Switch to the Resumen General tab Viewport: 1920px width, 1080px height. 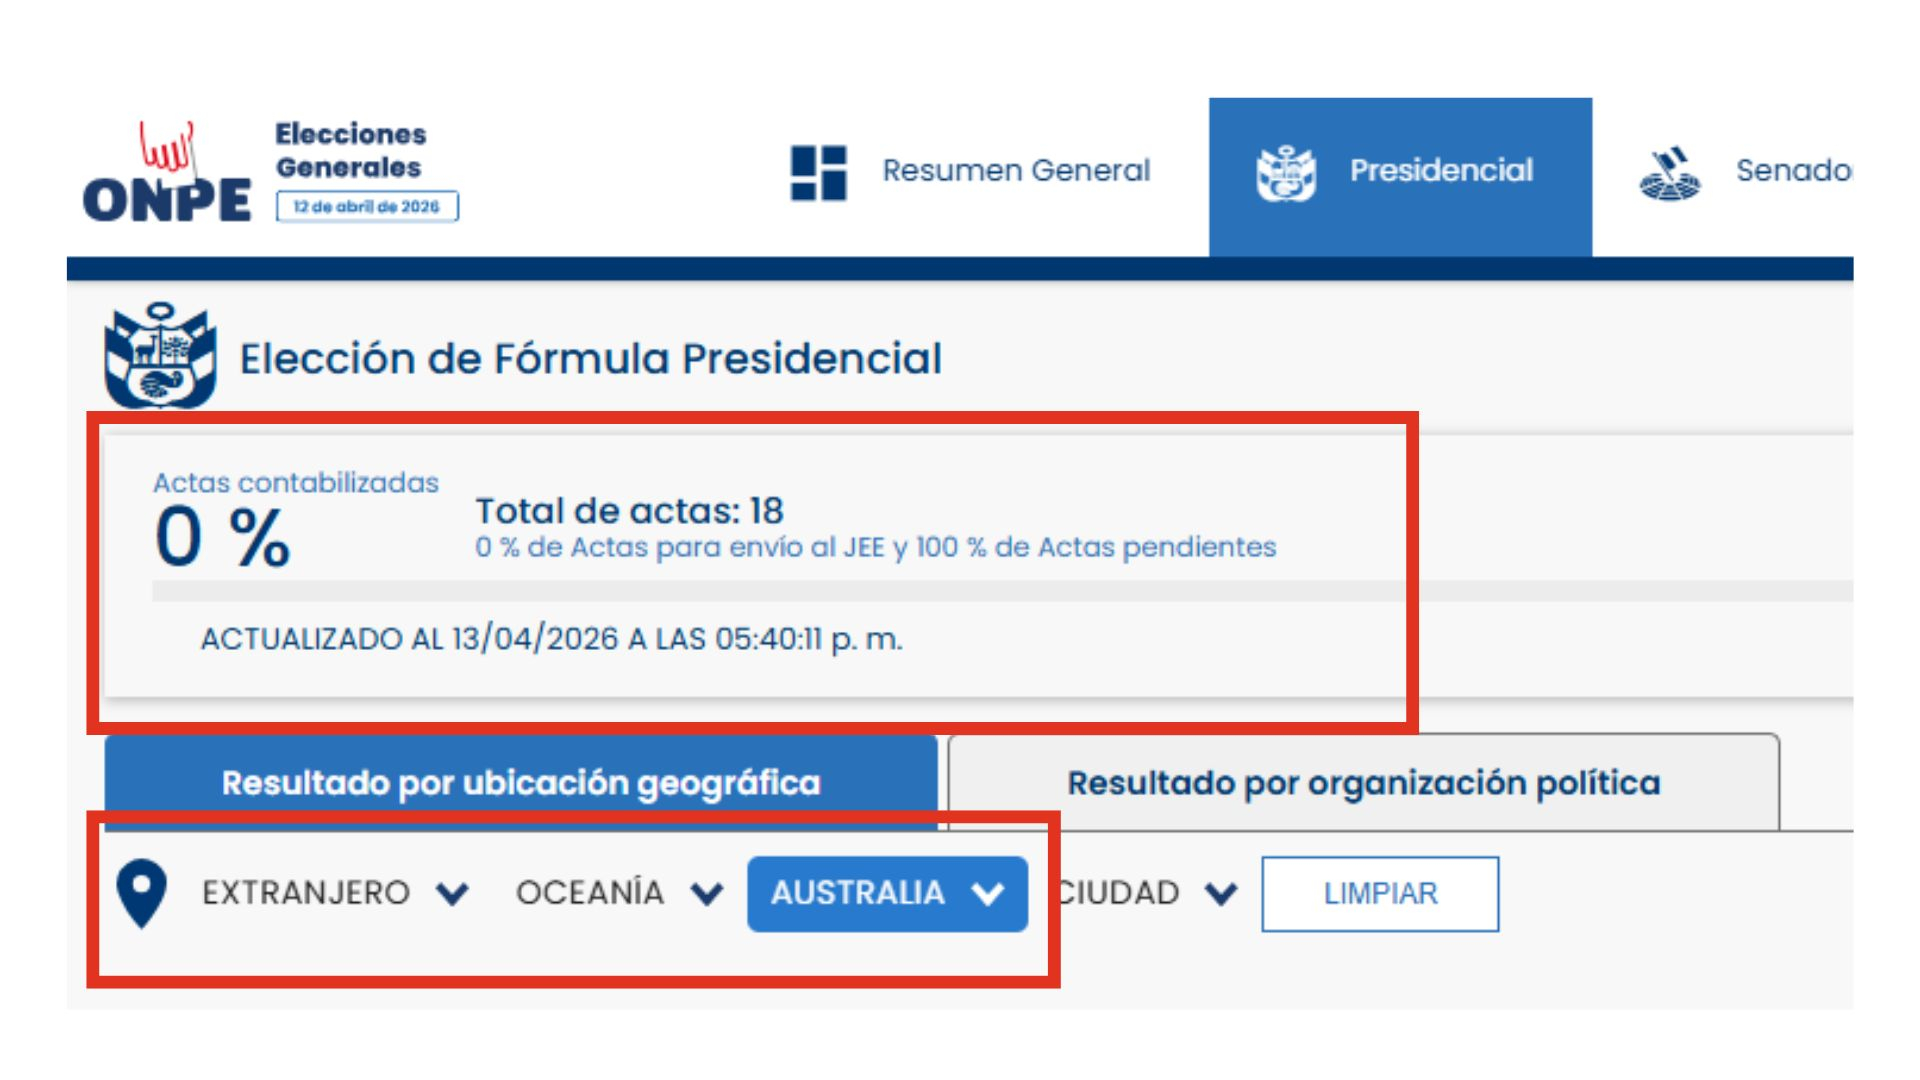[x=1015, y=171]
